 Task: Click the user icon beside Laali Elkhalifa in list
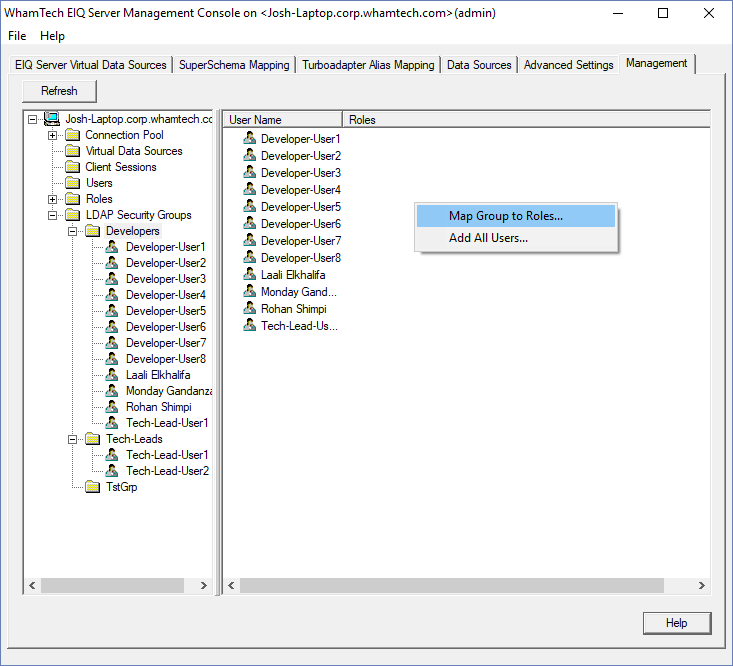(249, 275)
